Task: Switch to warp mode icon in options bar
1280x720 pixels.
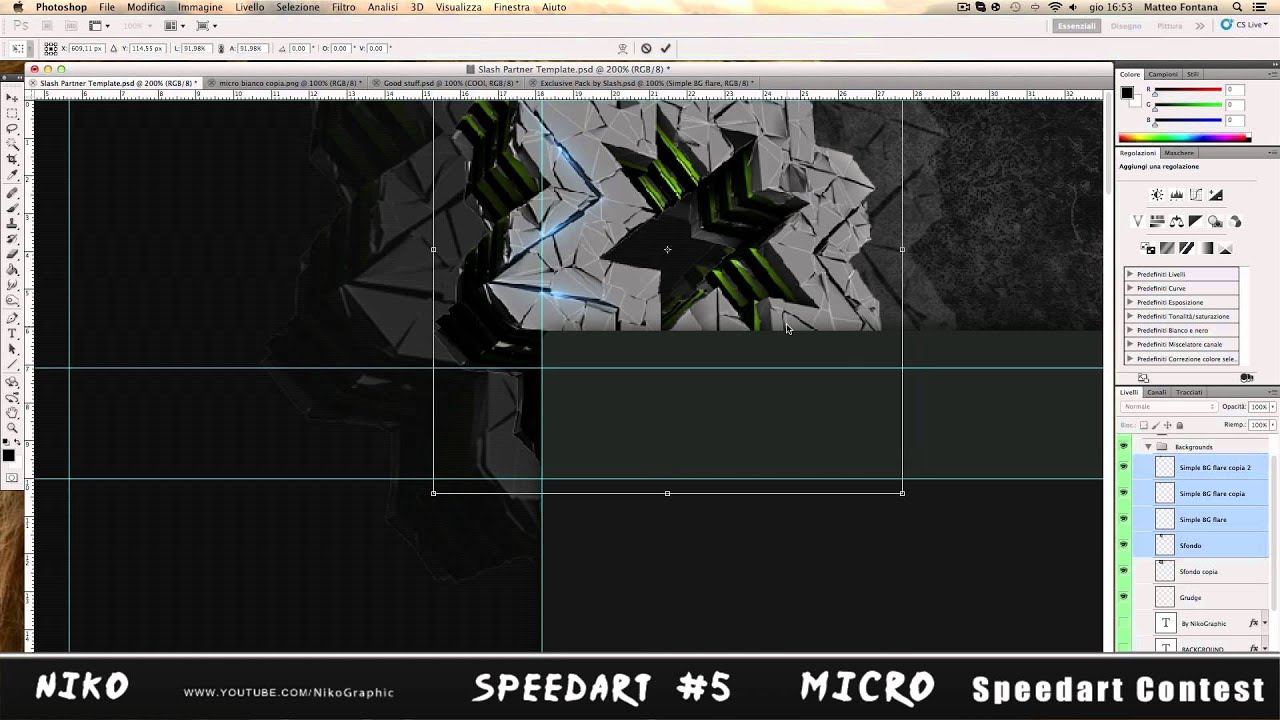Action: [623, 48]
